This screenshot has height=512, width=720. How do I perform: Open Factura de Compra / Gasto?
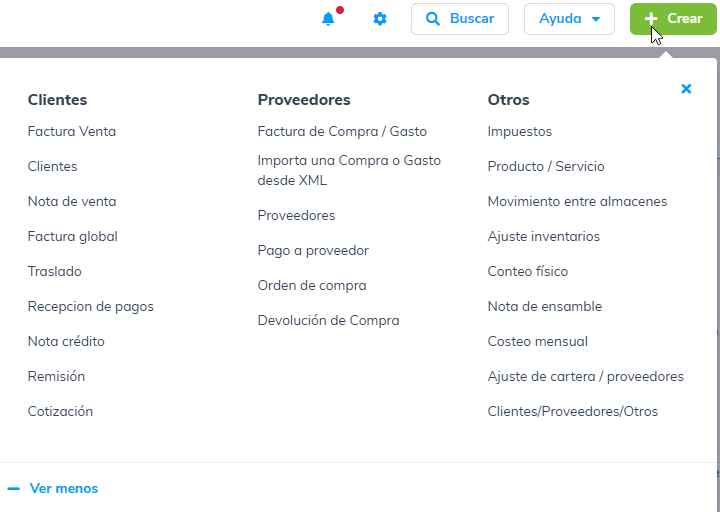point(342,131)
